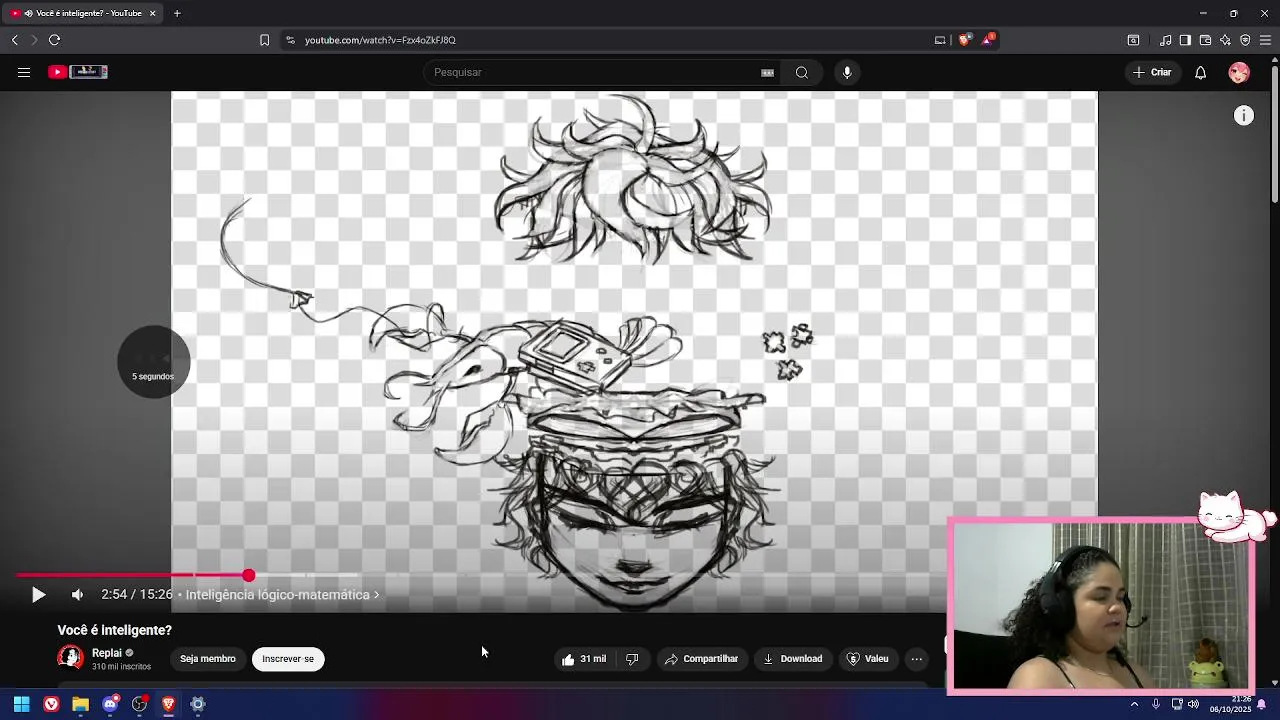Reload the current page

tap(54, 40)
